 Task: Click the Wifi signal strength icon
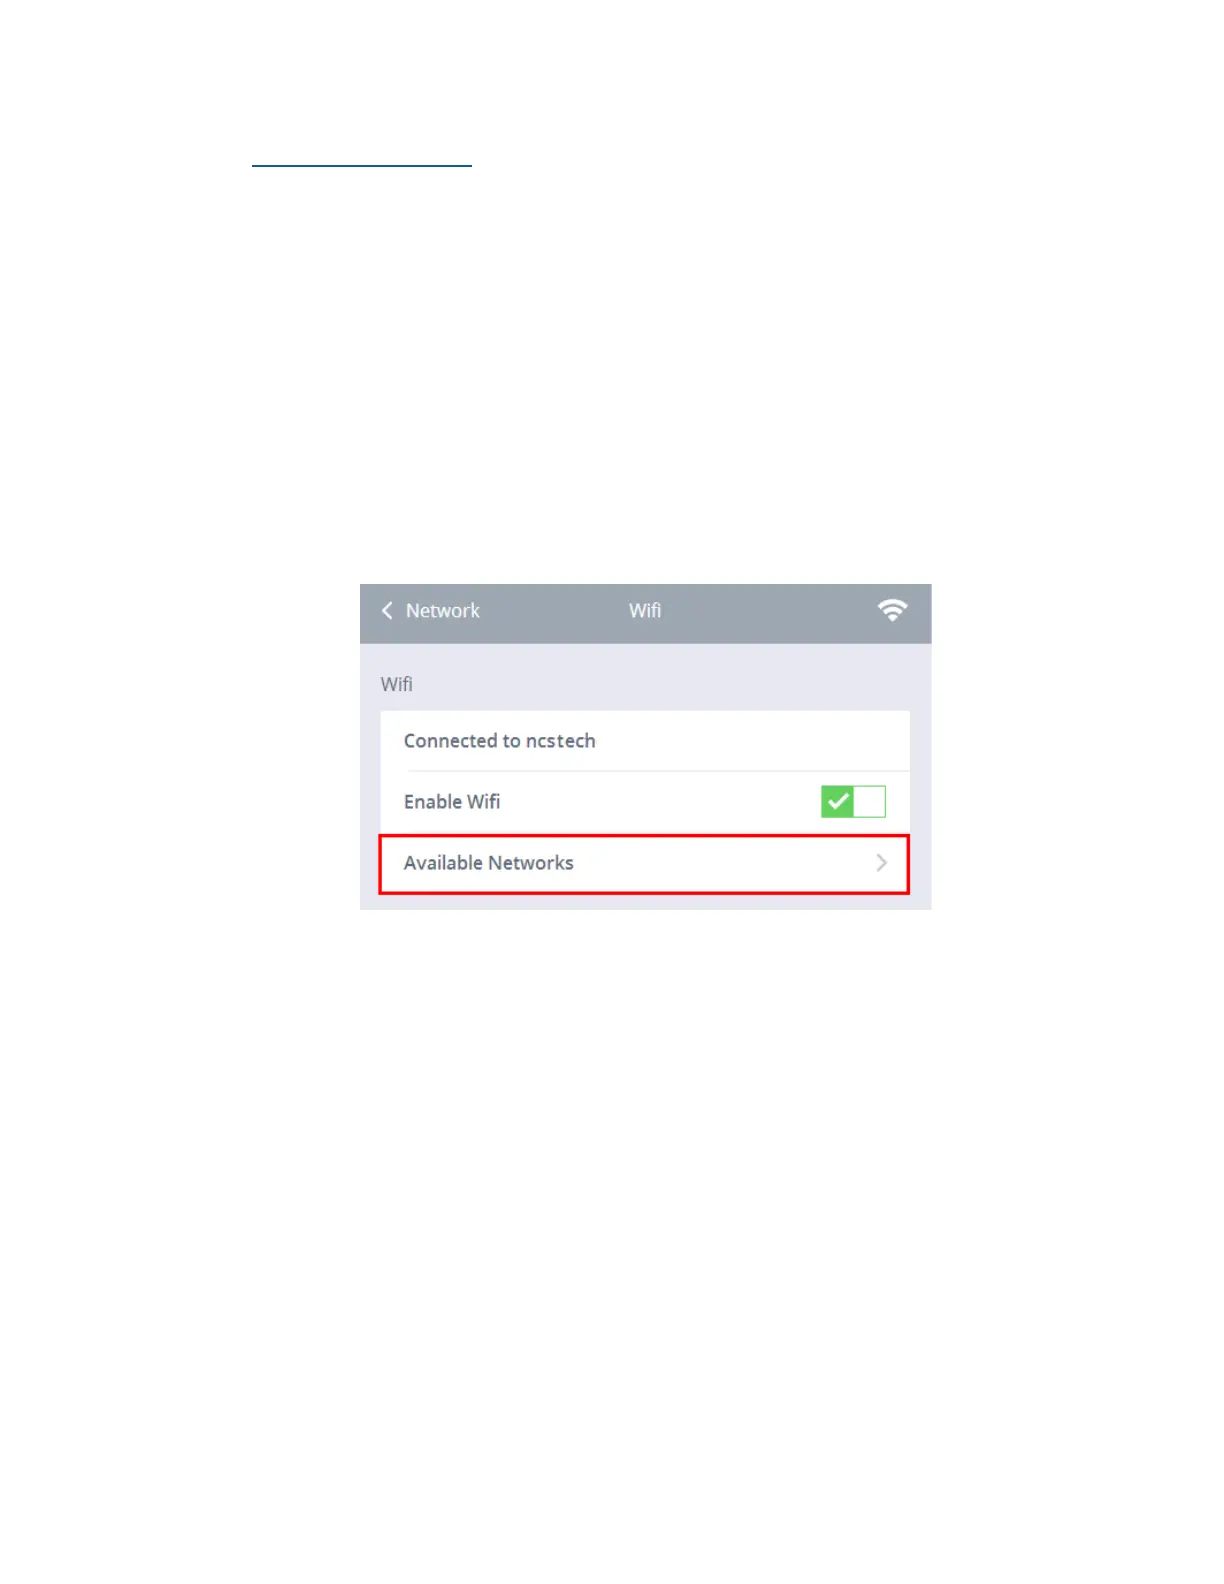[x=892, y=610]
